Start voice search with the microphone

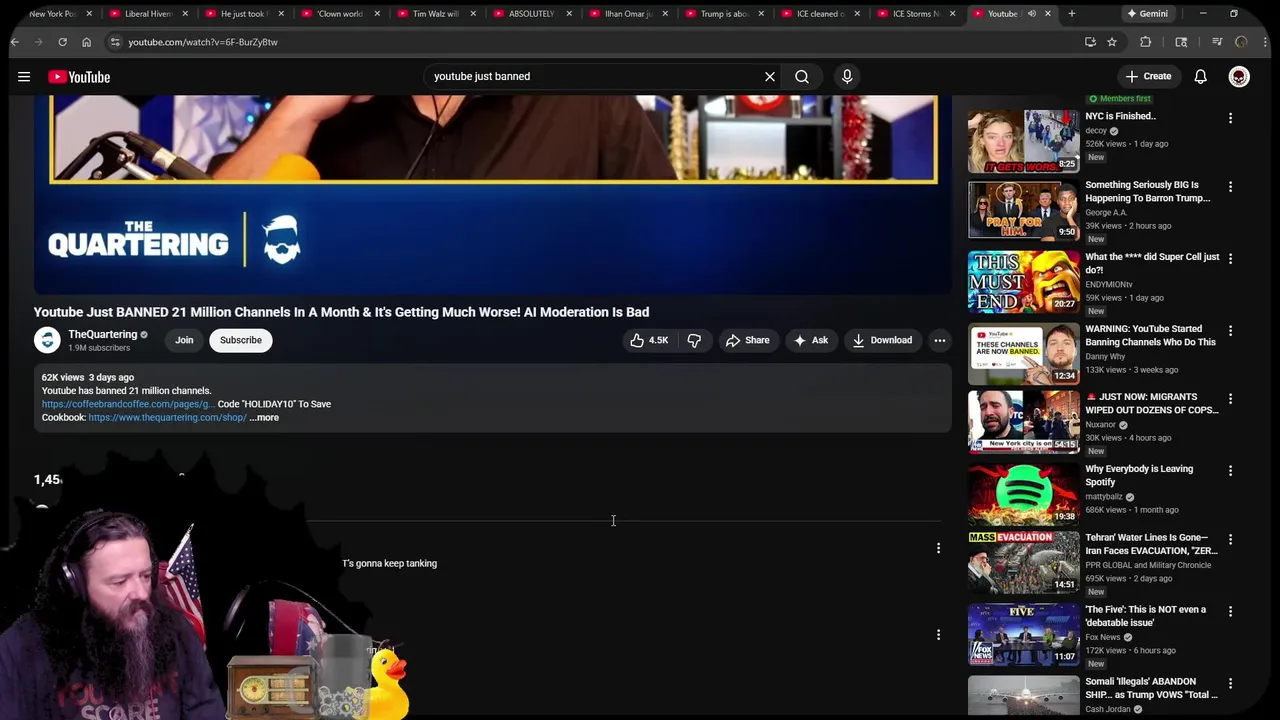(x=847, y=76)
